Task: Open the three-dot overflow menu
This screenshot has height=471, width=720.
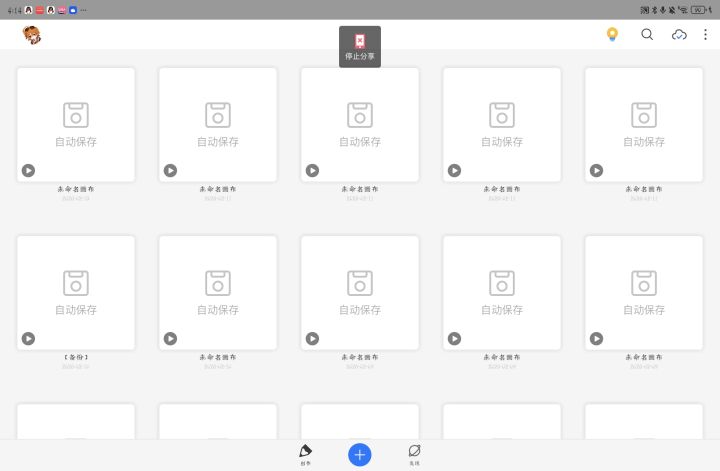Action: click(x=705, y=34)
